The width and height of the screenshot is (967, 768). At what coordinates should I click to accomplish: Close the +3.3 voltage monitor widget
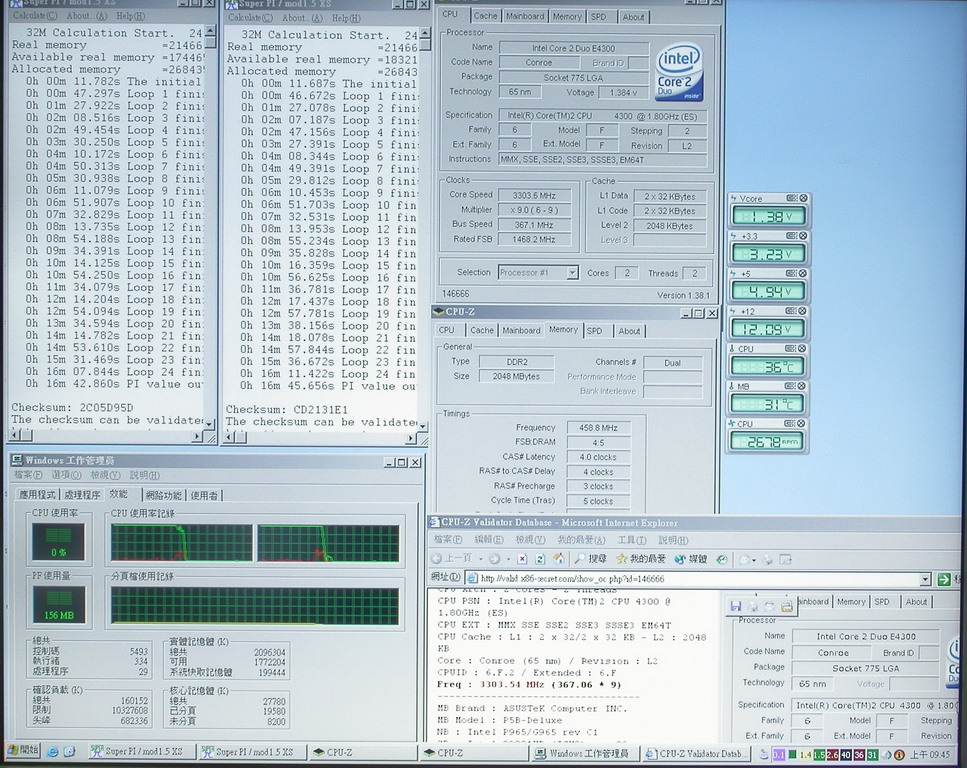point(803,236)
